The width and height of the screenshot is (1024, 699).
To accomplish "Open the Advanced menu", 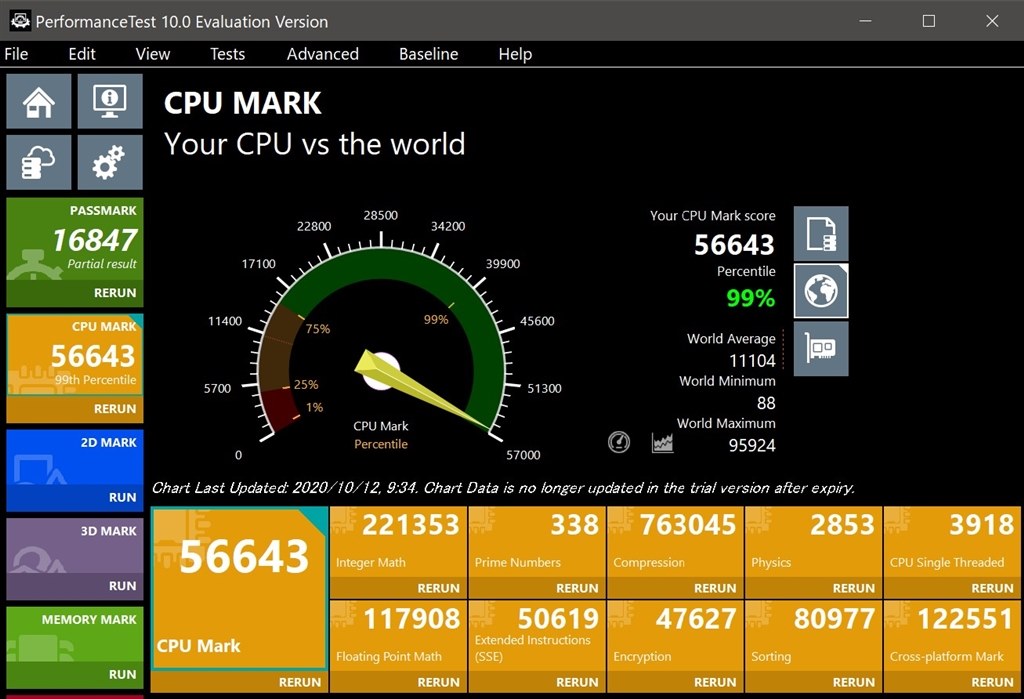I will (x=322, y=54).
